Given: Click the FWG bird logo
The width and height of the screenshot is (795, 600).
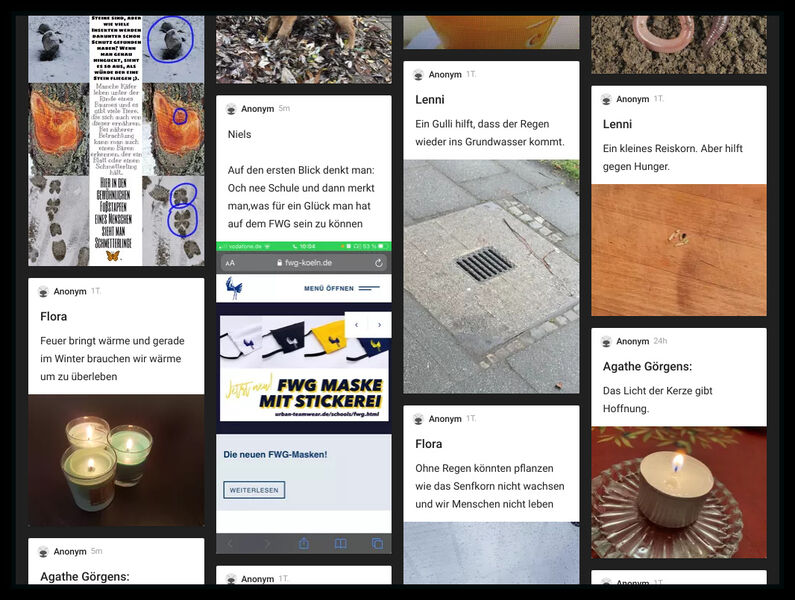Looking at the screenshot, I should pos(234,288).
